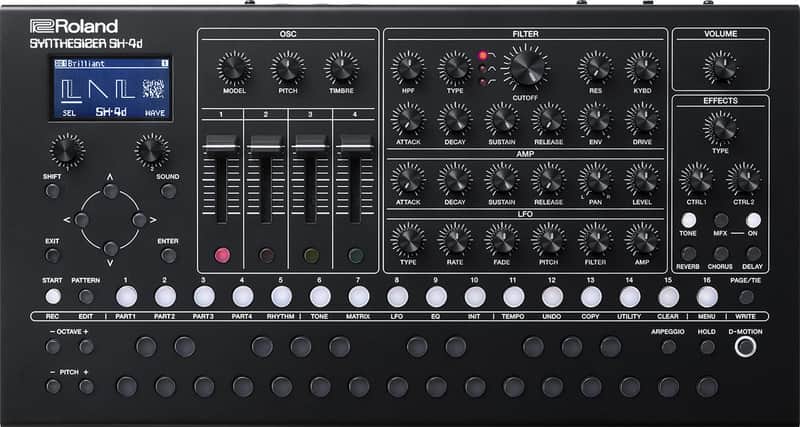Select step button 9 (EQ)
This screenshot has width=800, height=427.
(x=436, y=296)
